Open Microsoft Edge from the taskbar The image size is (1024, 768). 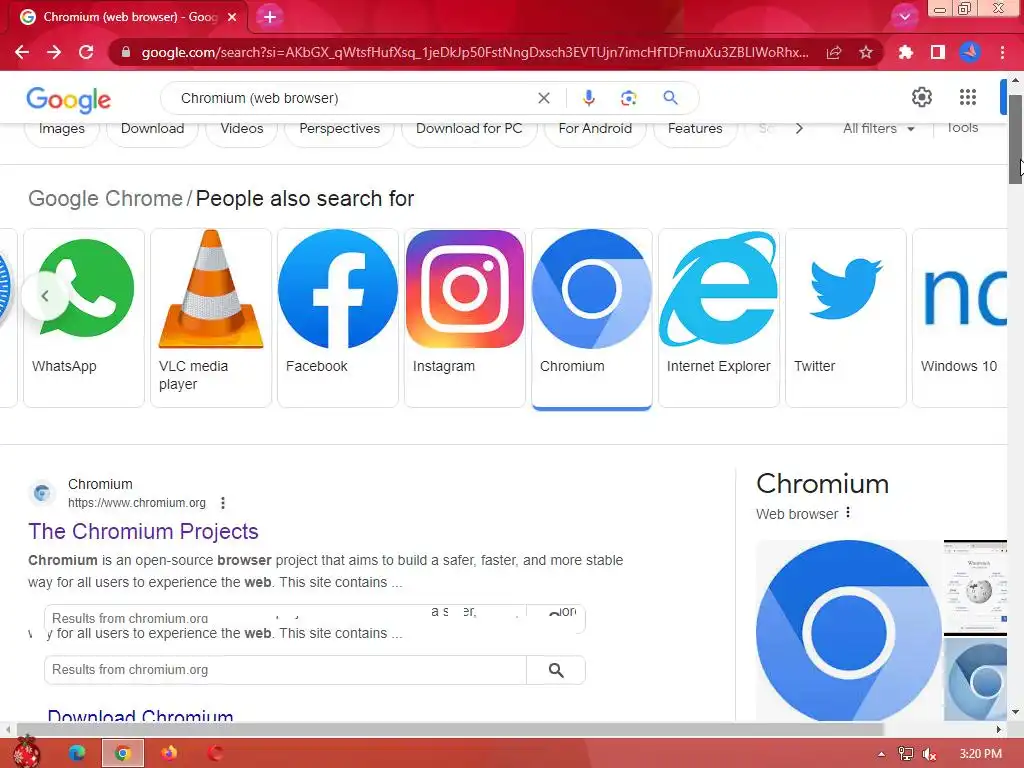coord(76,753)
